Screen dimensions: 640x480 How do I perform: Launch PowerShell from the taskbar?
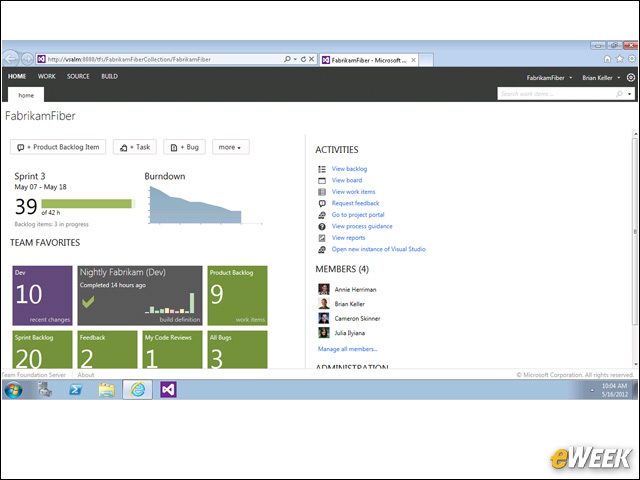pyautogui.click(x=75, y=390)
